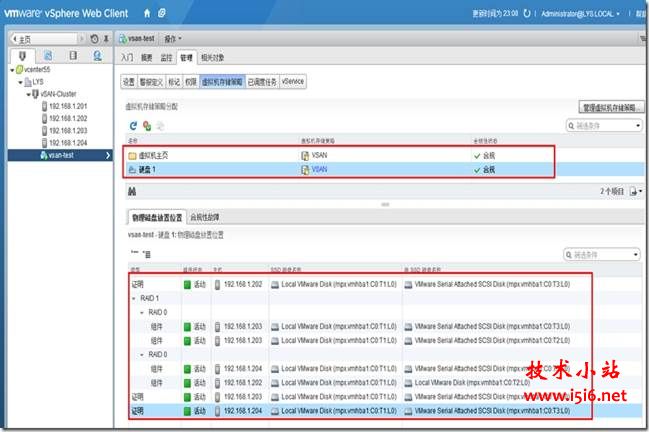Refresh the client using the top-bar refresh icon
This screenshot has height=432, width=649.
click(x=526, y=13)
